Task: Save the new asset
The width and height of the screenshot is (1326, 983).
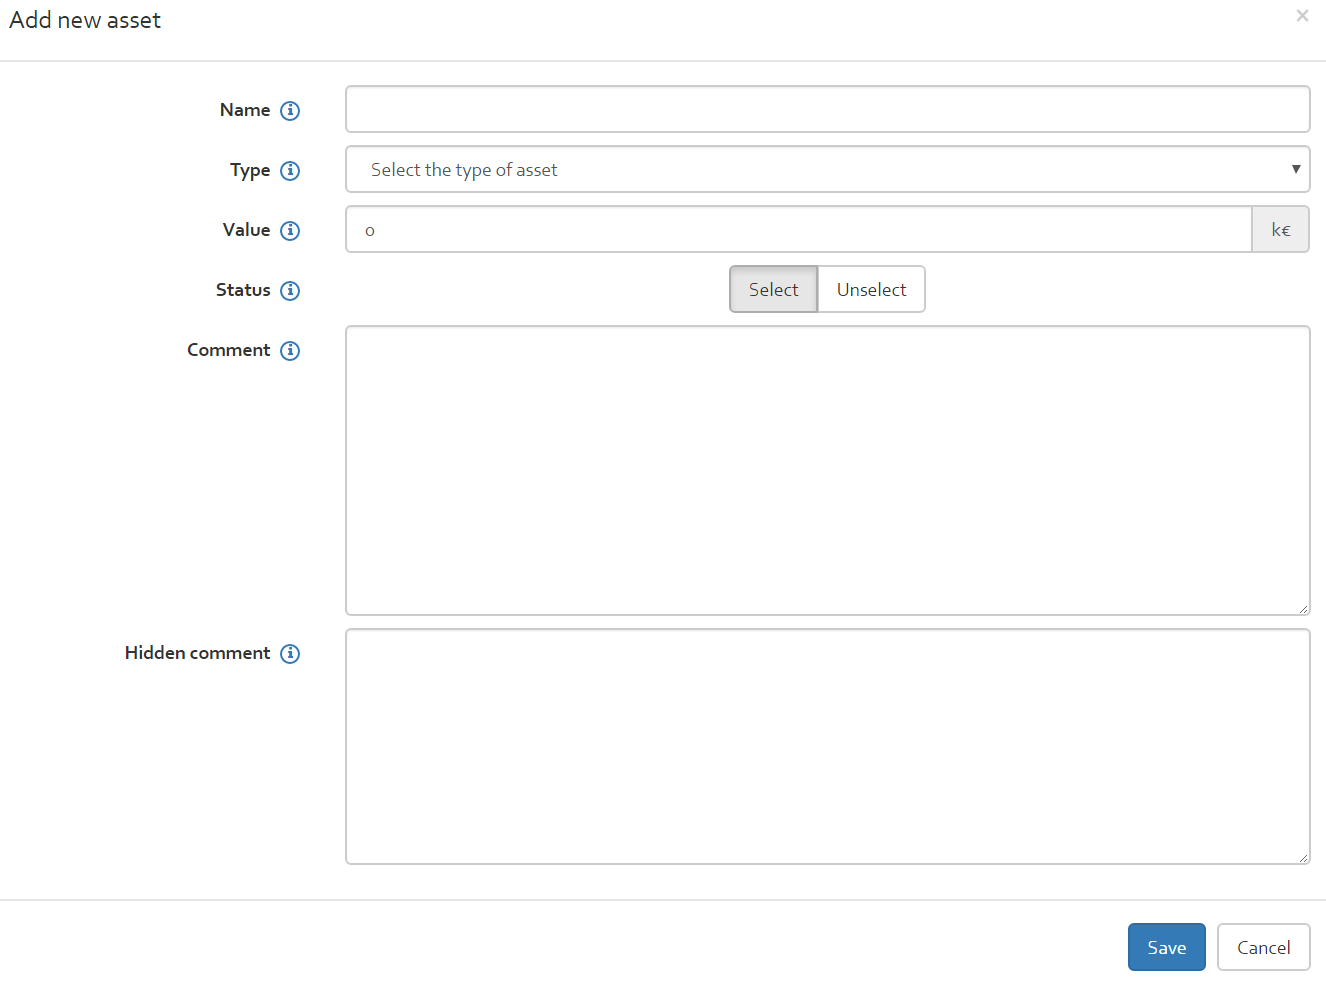Action: point(1166,947)
